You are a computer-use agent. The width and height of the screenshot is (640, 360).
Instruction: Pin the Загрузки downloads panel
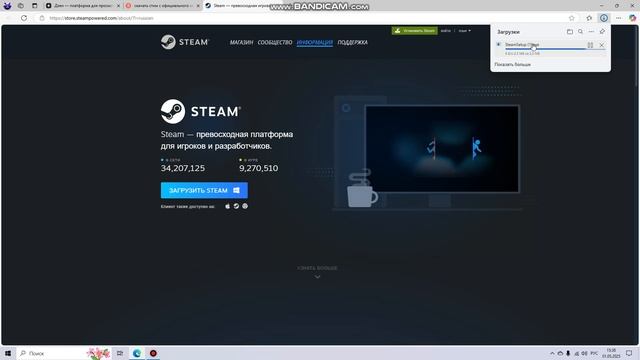pos(602,31)
